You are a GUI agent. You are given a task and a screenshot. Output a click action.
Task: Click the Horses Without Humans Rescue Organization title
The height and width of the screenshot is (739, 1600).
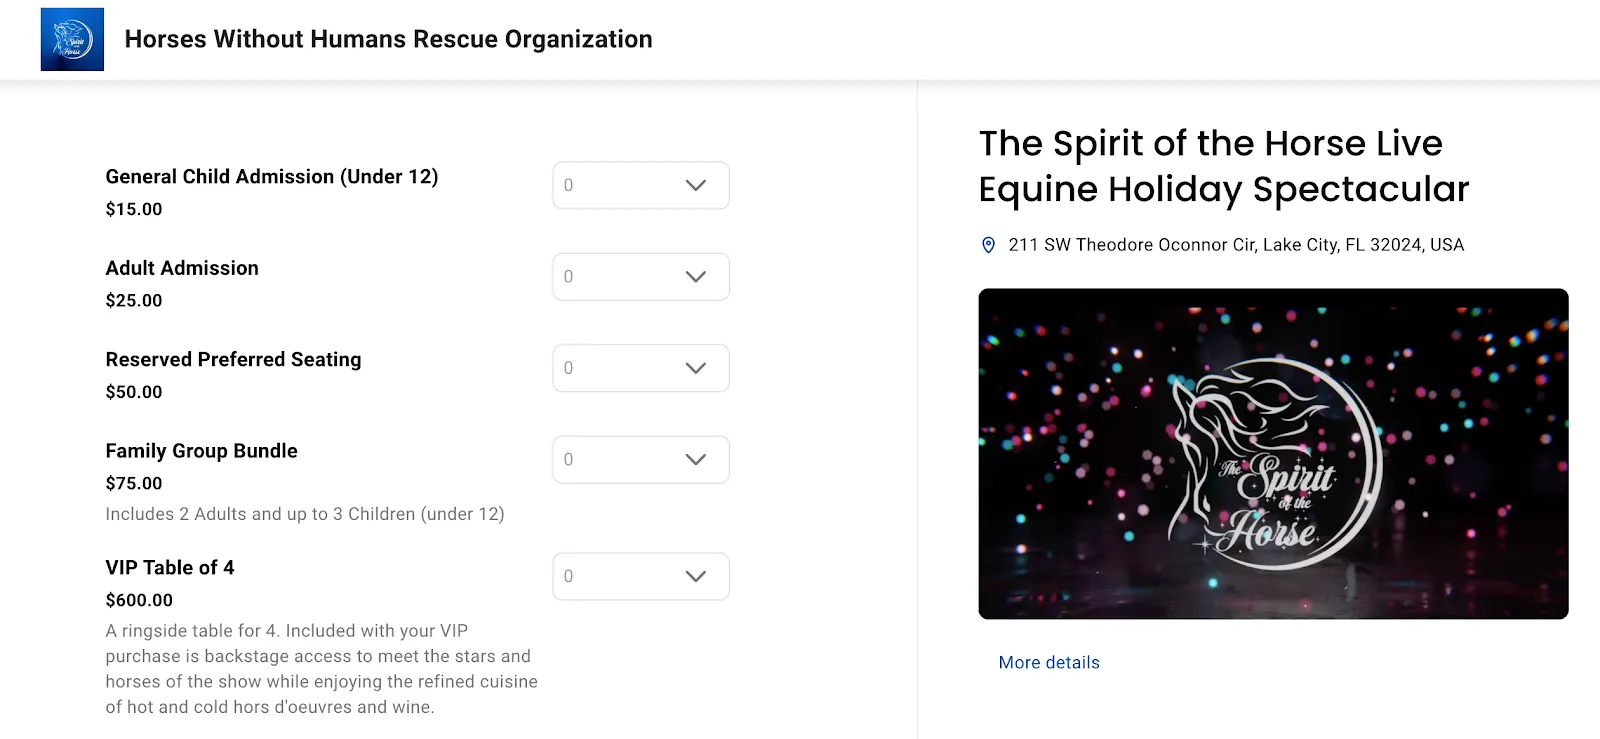tap(388, 39)
